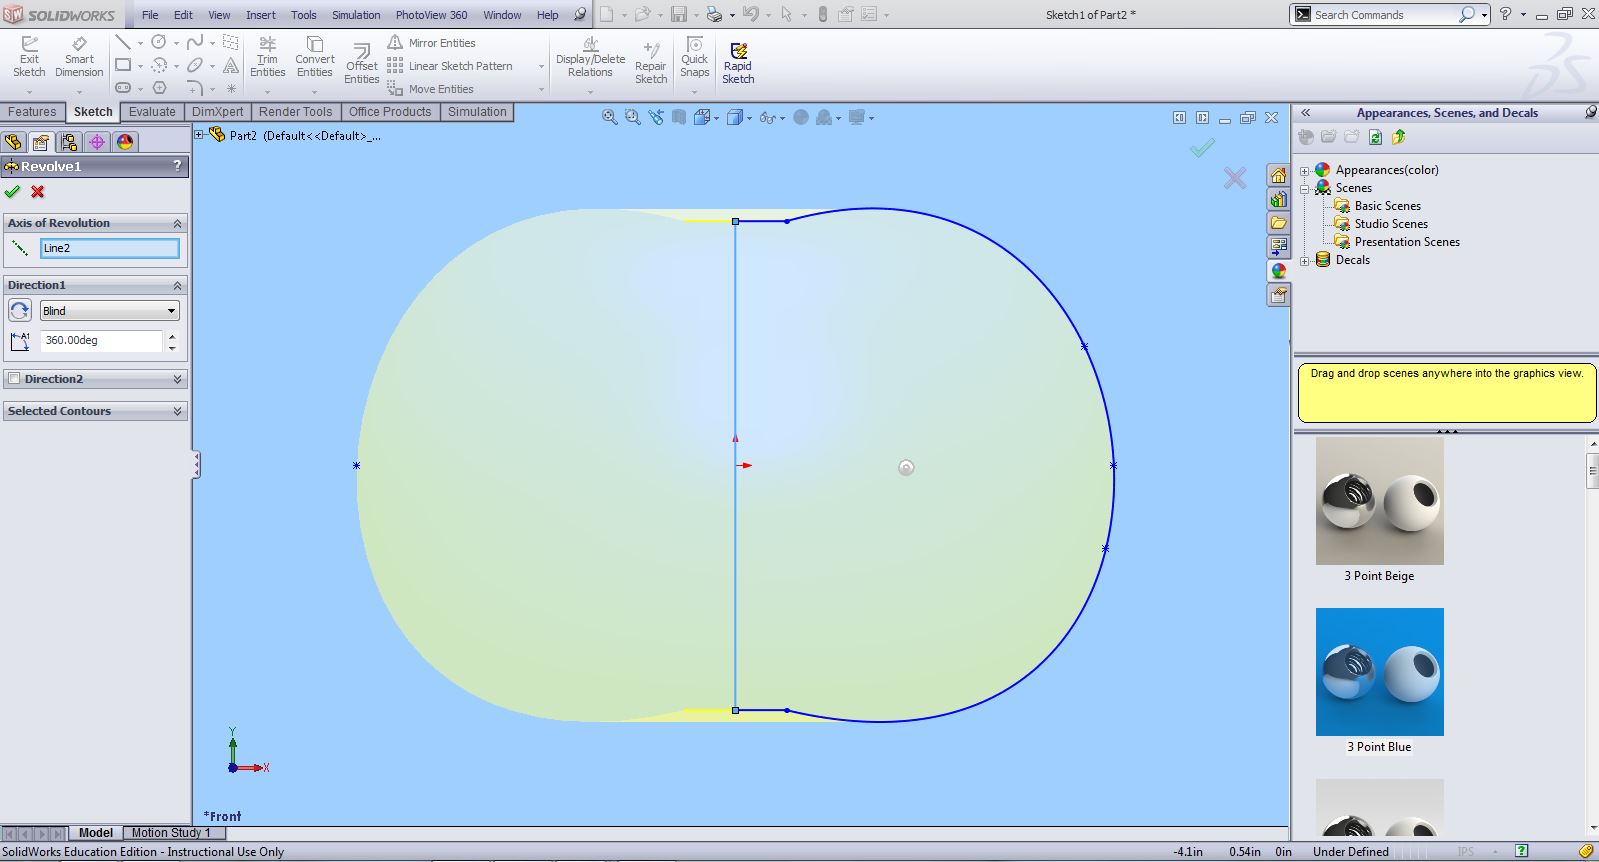
Task: Confirm sketch via corner green checkmark
Action: point(1202,148)
